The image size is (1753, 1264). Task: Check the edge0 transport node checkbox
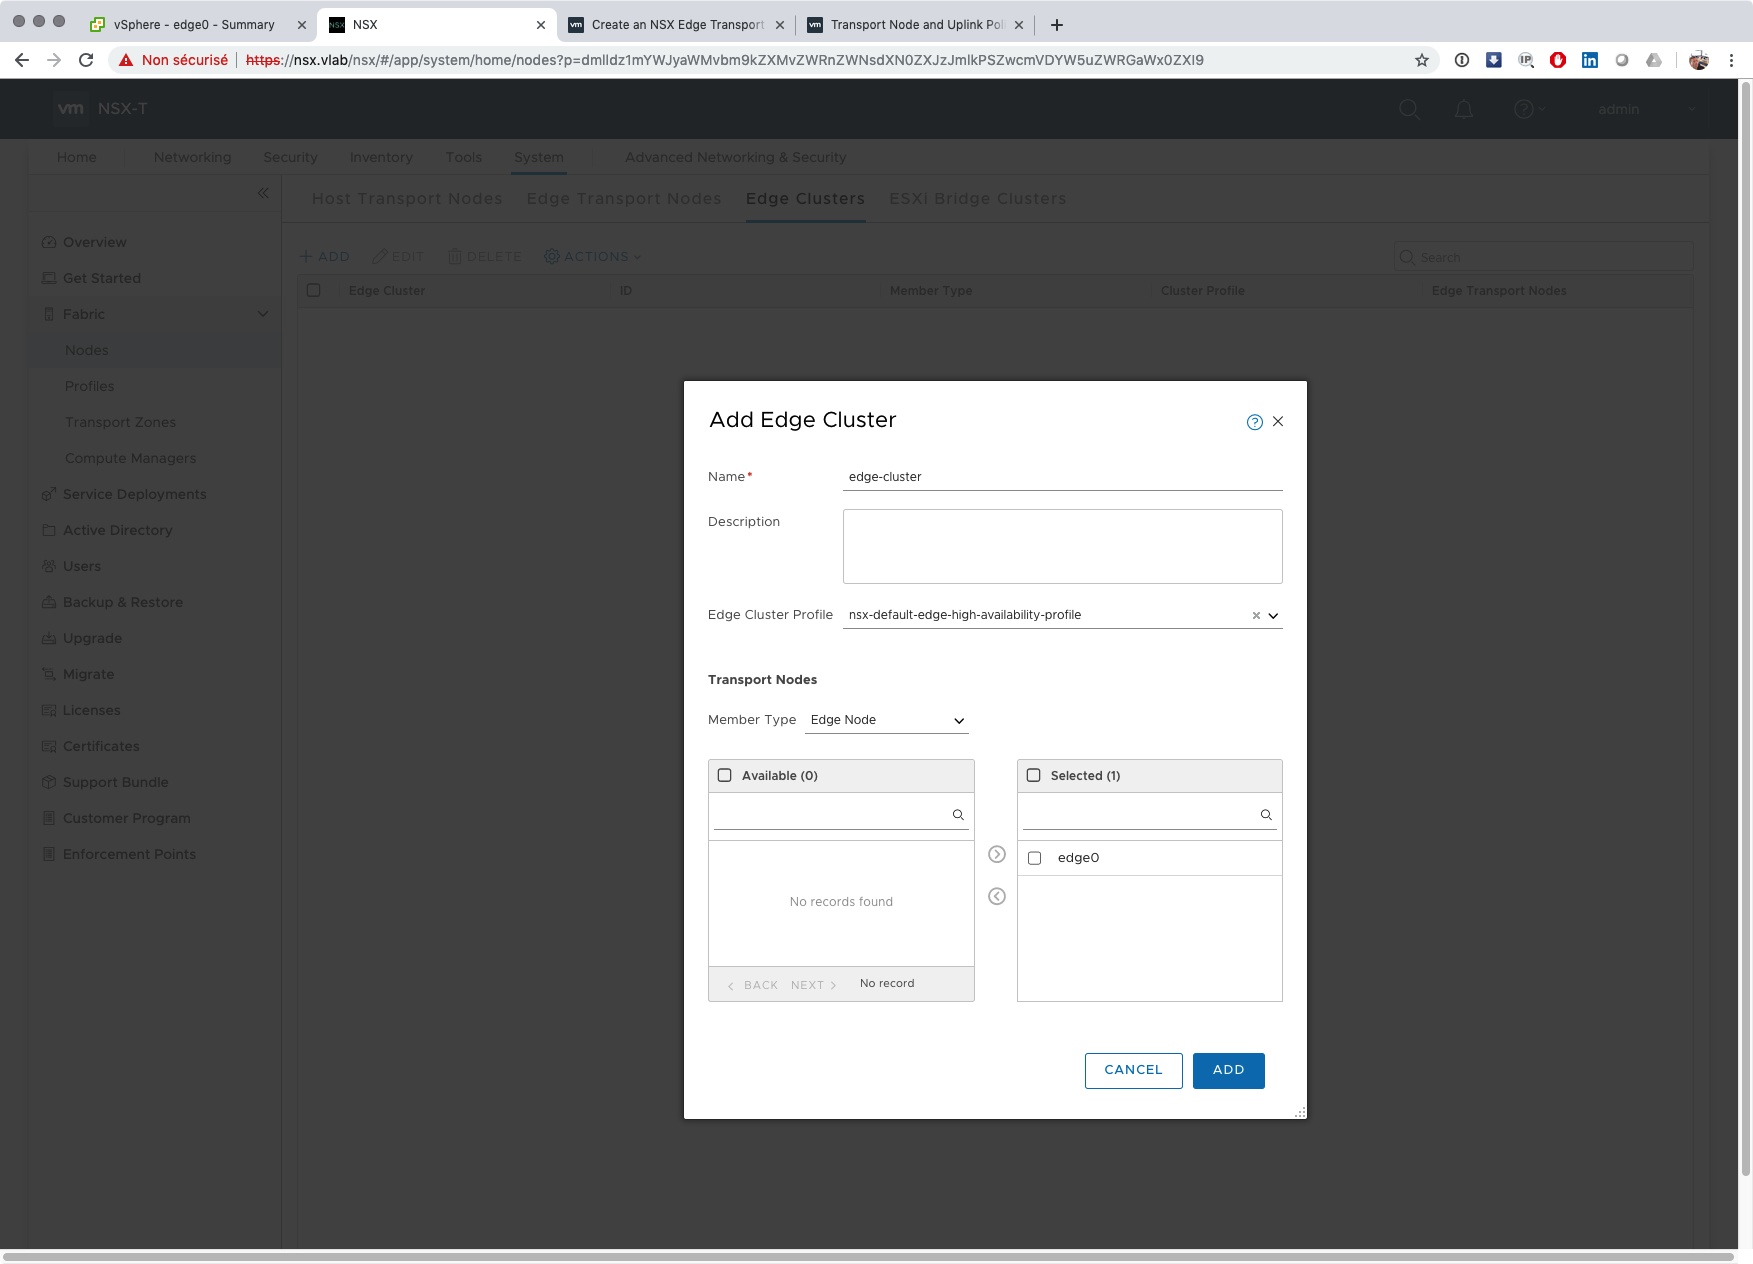[1035, 858]
